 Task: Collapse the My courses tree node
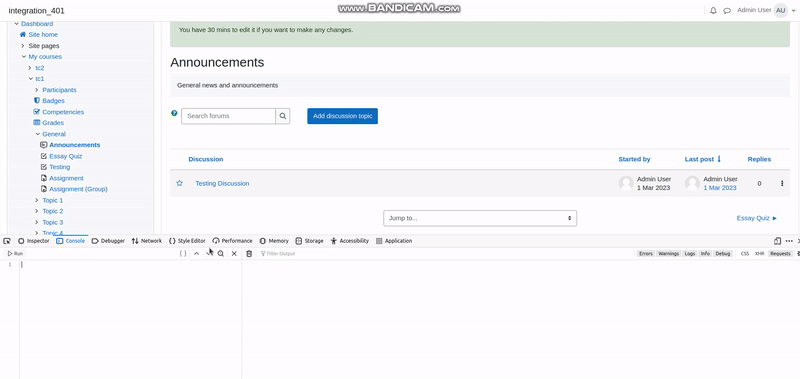pos(23,57)
